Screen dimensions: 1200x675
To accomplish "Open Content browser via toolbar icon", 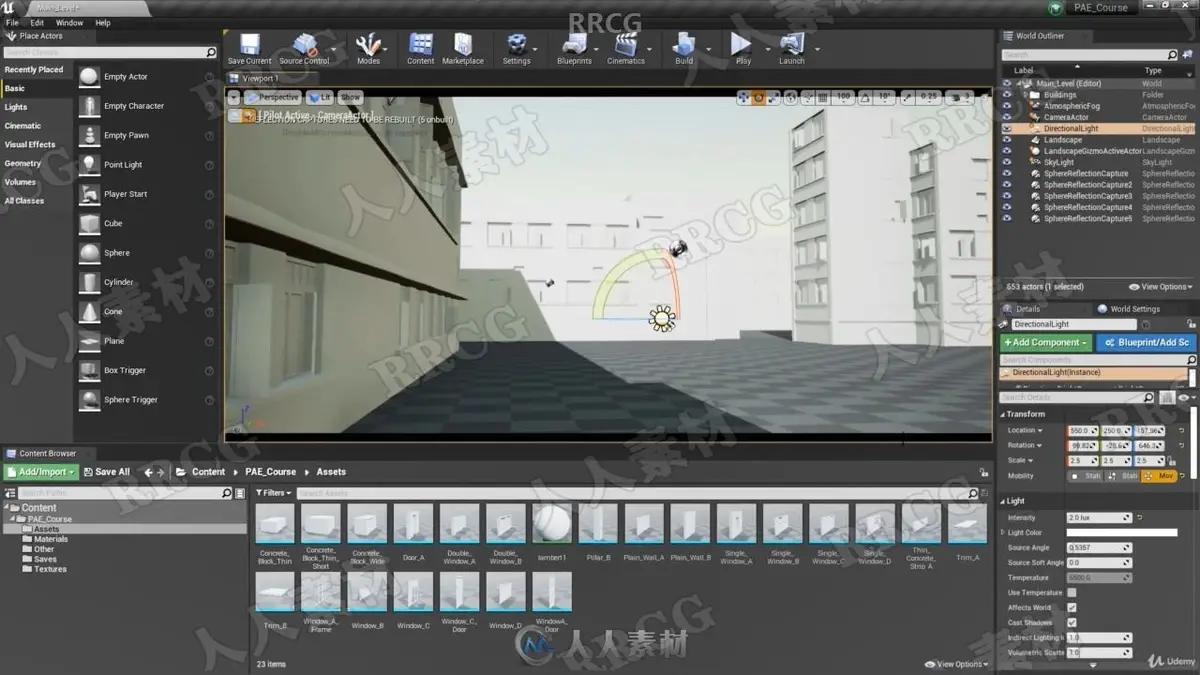I will (421, 44).
